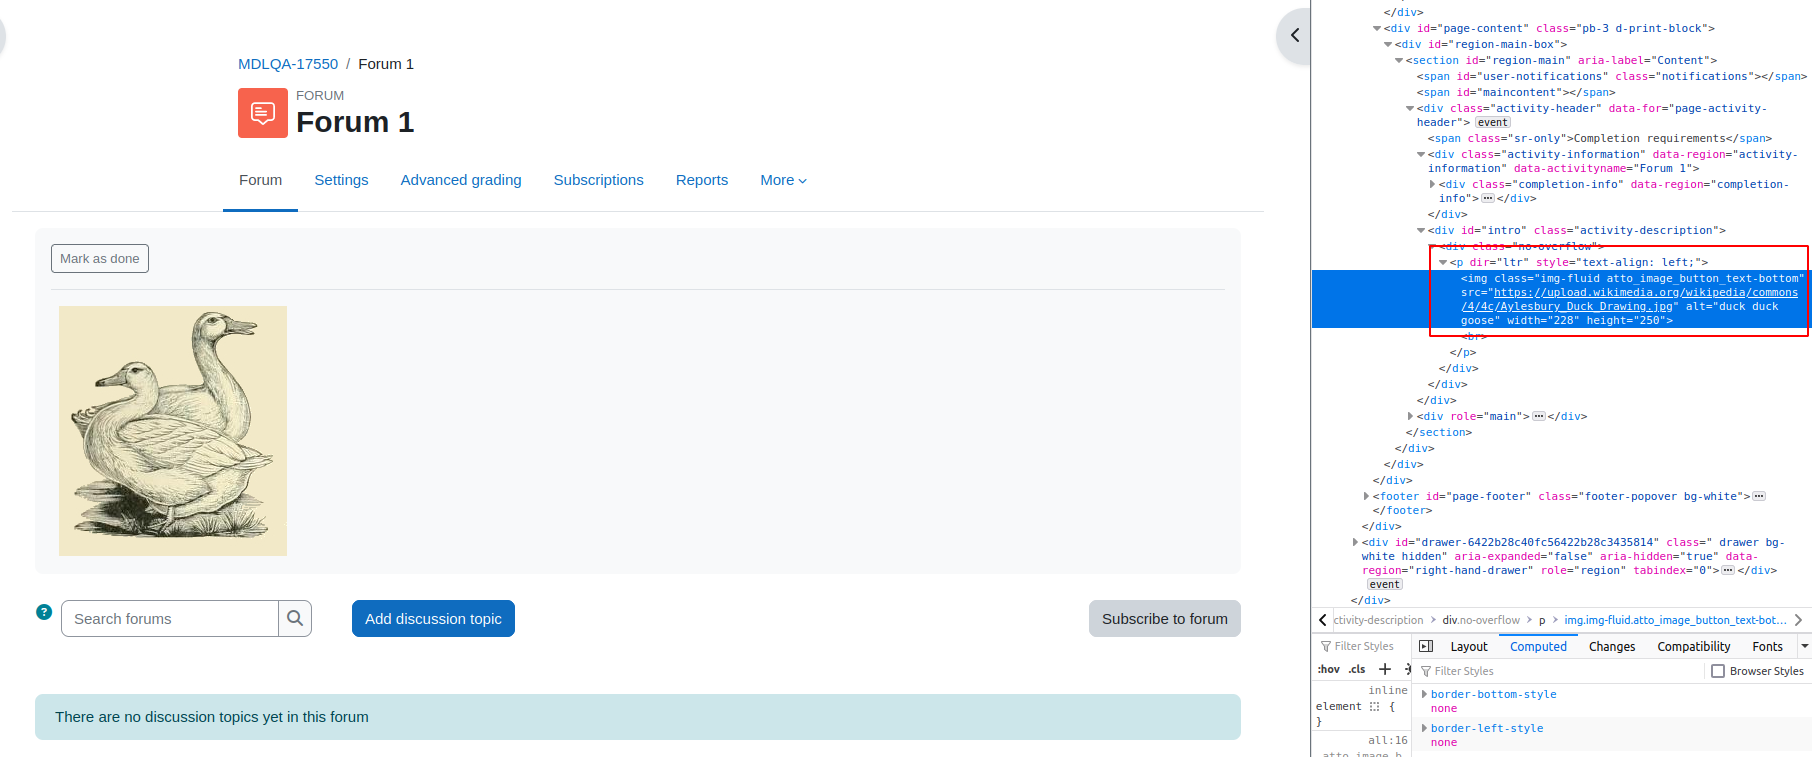This screenshot has width=1812, height=757.
Task: Open the Settings tab
Action: (x=341, y=180)
